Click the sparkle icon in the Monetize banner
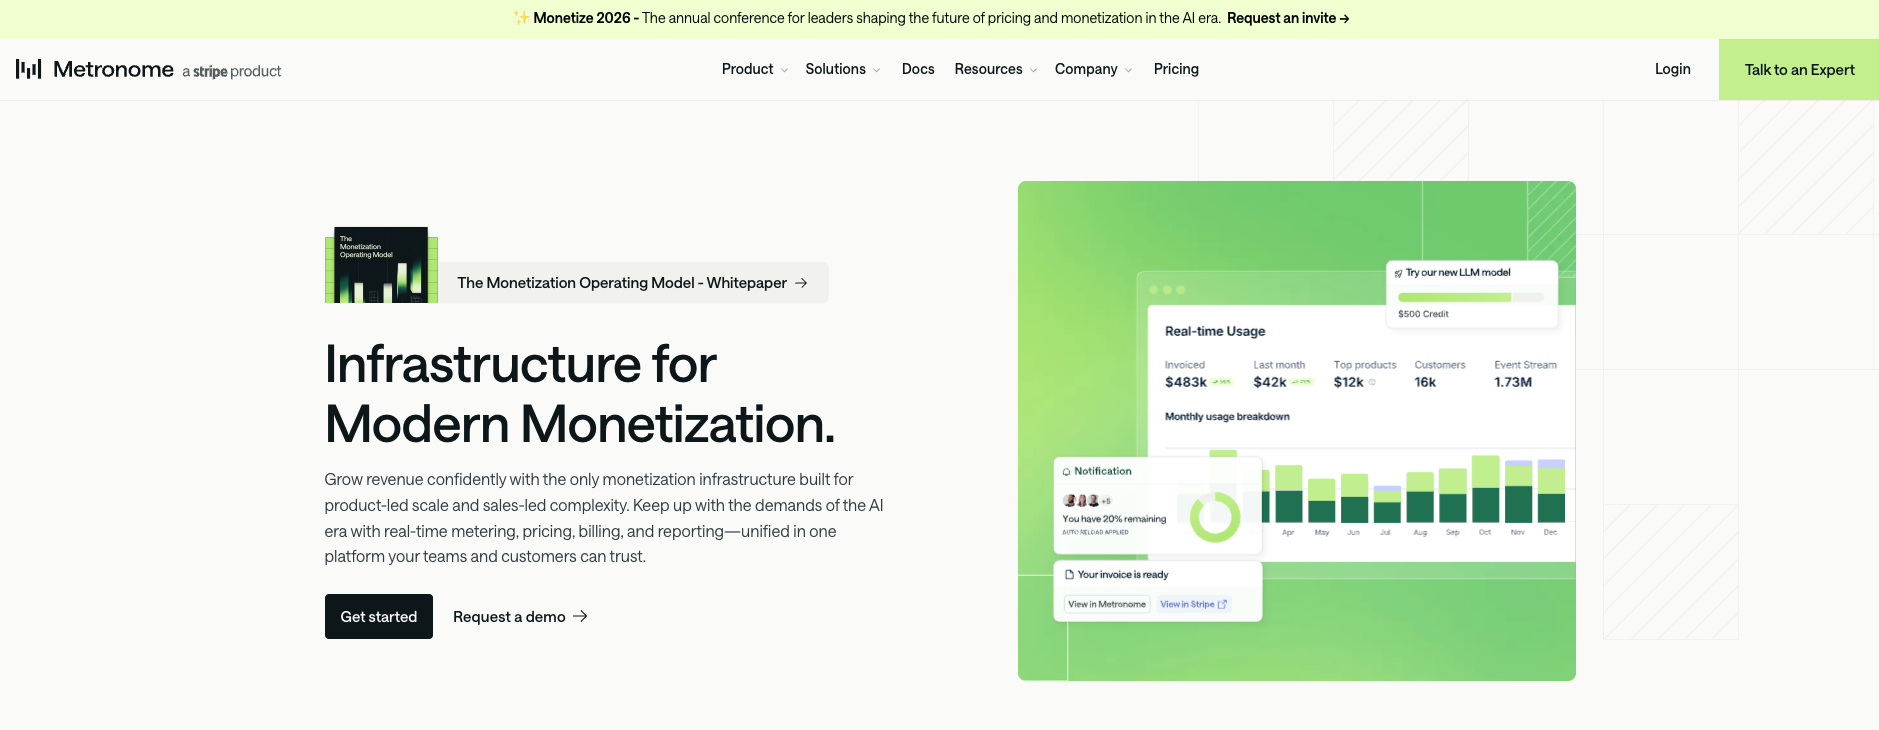Viewport: 1879px width, 730px height. (521, 18)
